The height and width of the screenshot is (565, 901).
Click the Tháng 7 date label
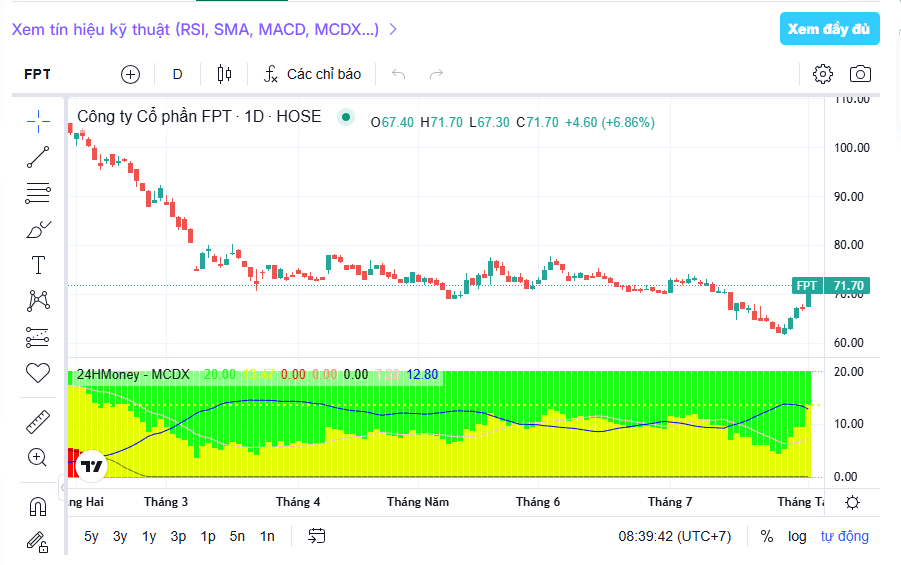(x=669, y=502)
